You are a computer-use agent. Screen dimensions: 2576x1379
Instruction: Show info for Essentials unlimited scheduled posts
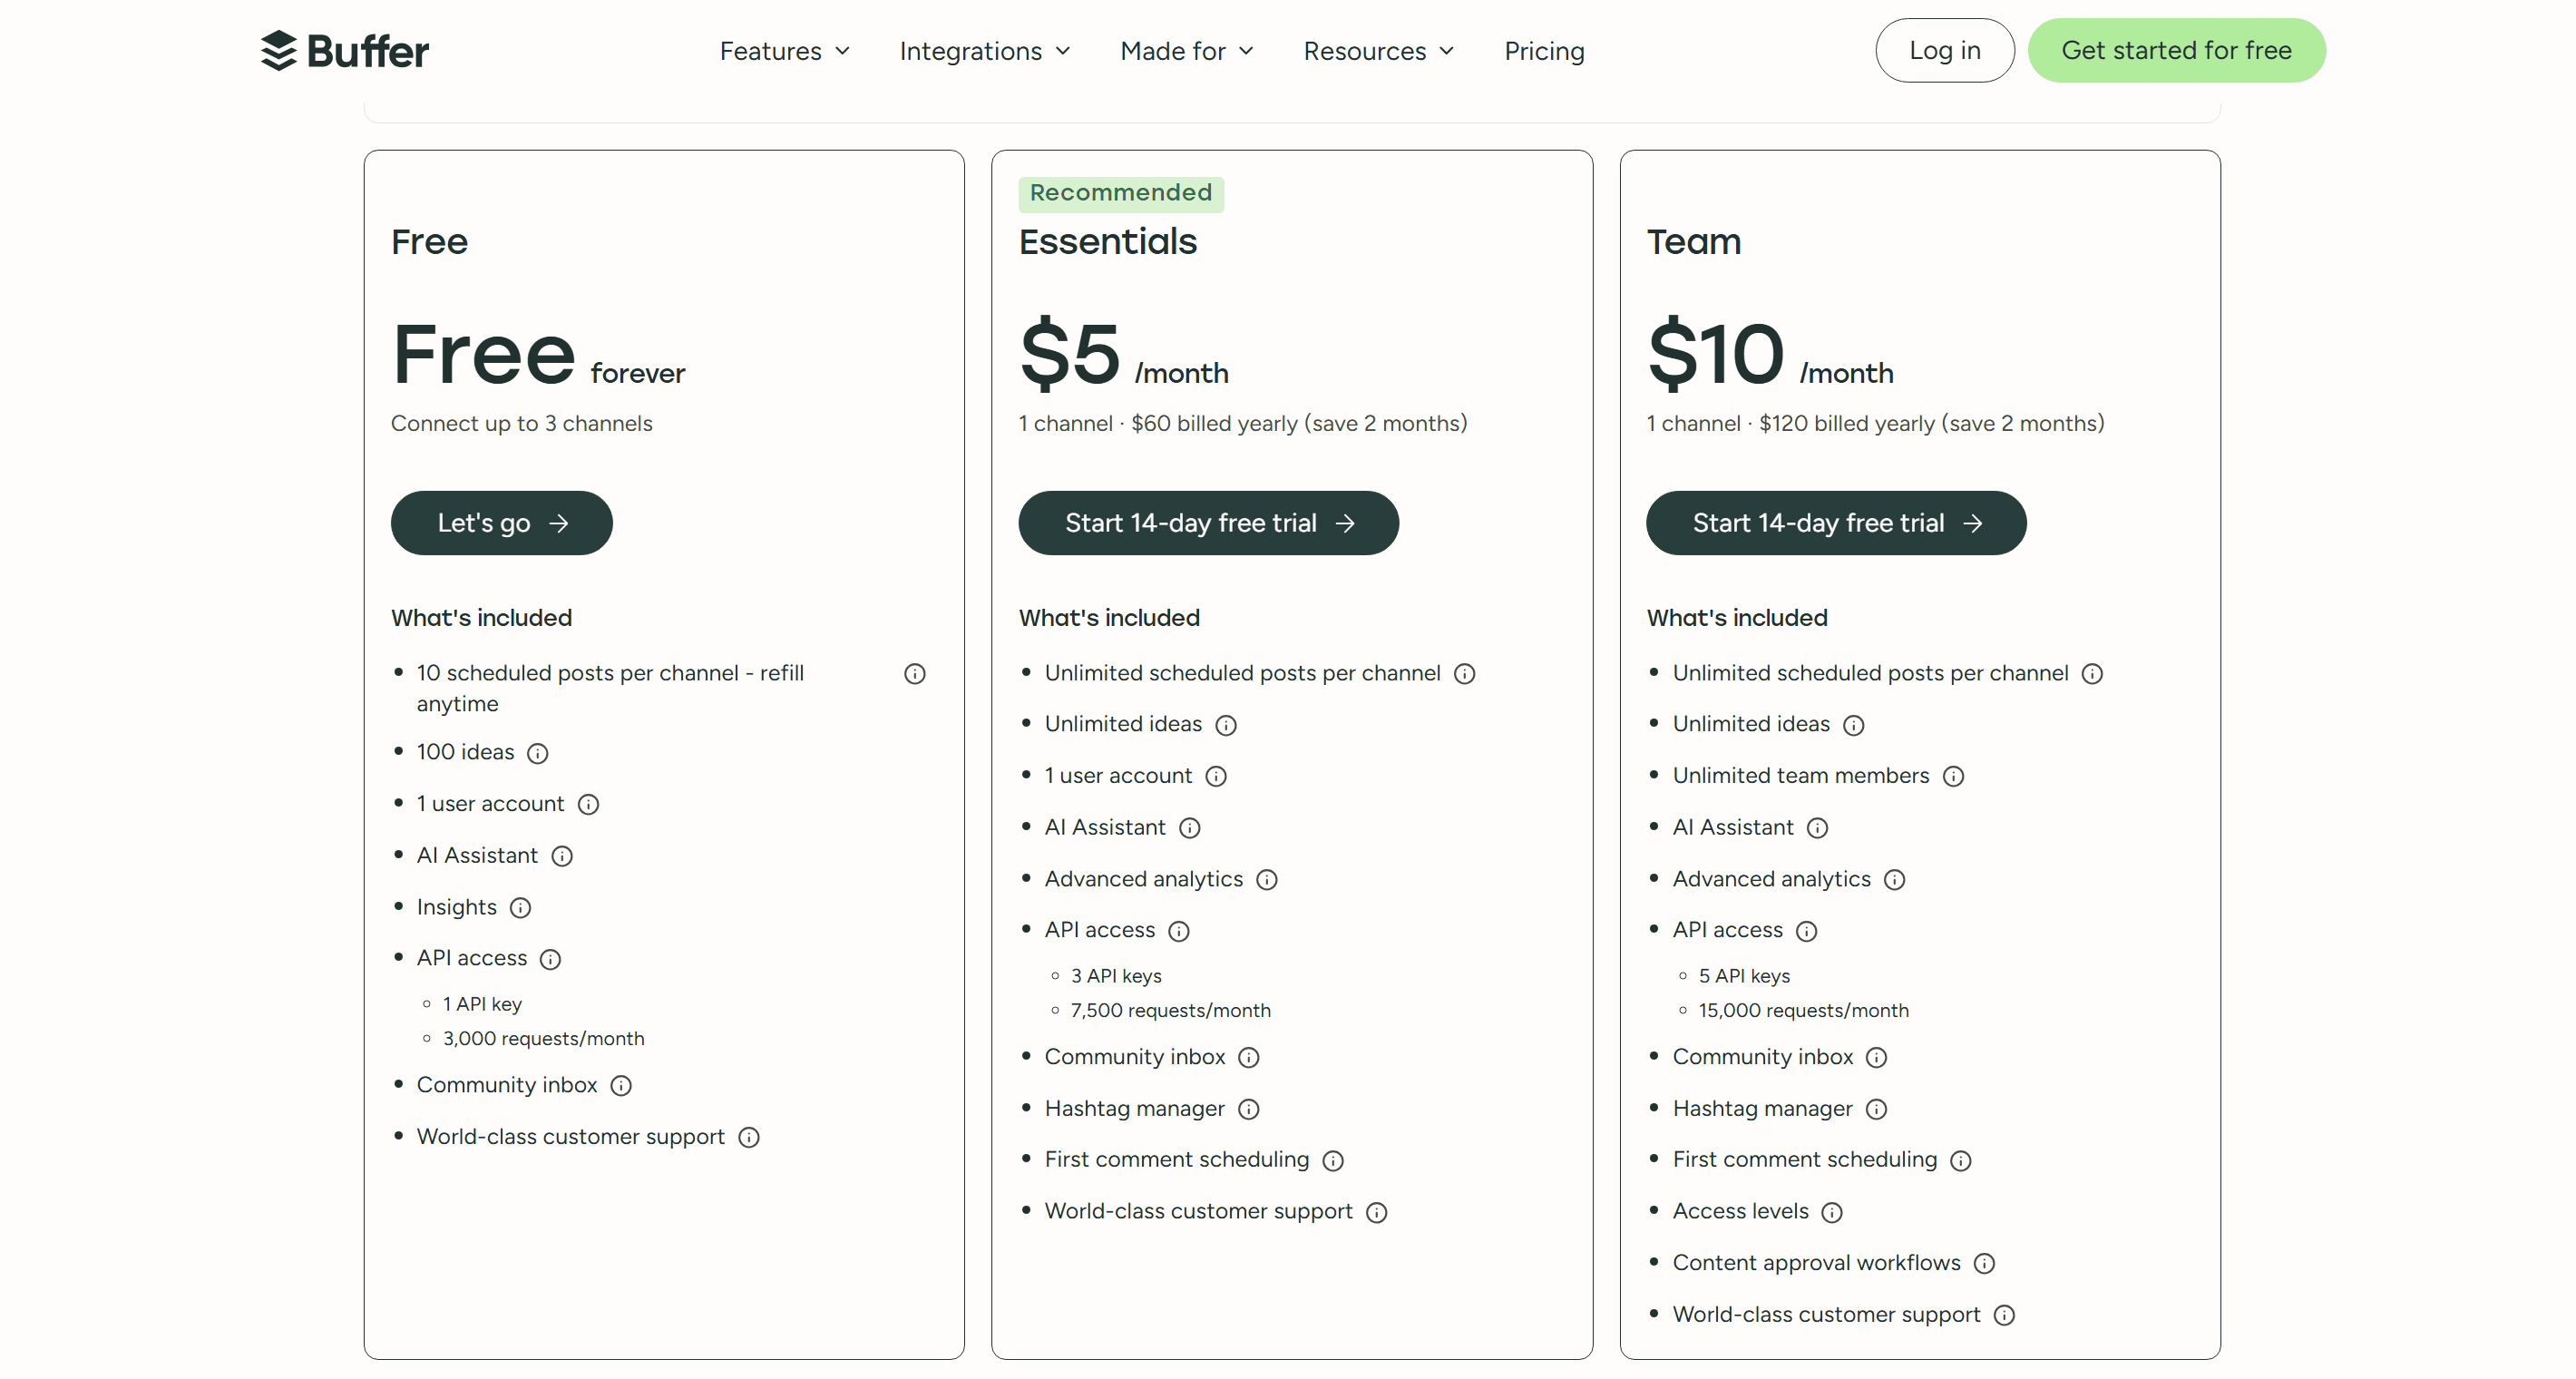[x=1464, y=674]
